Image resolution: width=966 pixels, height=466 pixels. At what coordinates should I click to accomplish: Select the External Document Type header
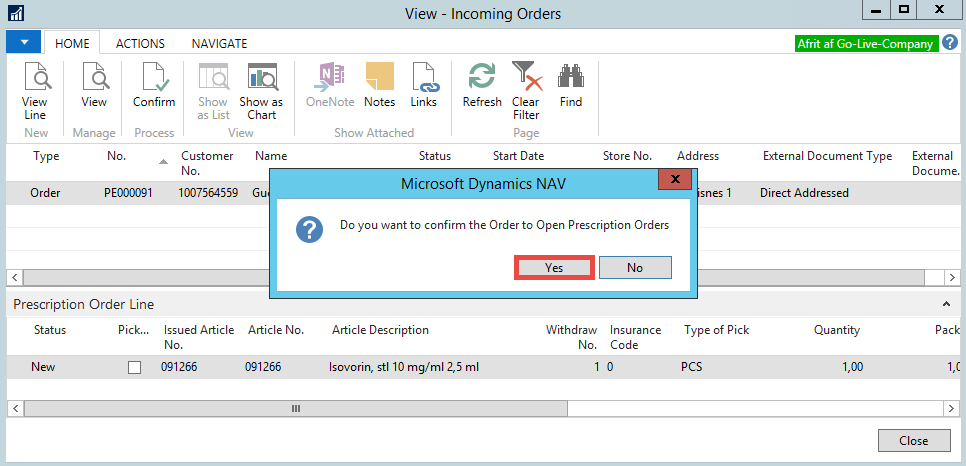click(x=827, y=156)
